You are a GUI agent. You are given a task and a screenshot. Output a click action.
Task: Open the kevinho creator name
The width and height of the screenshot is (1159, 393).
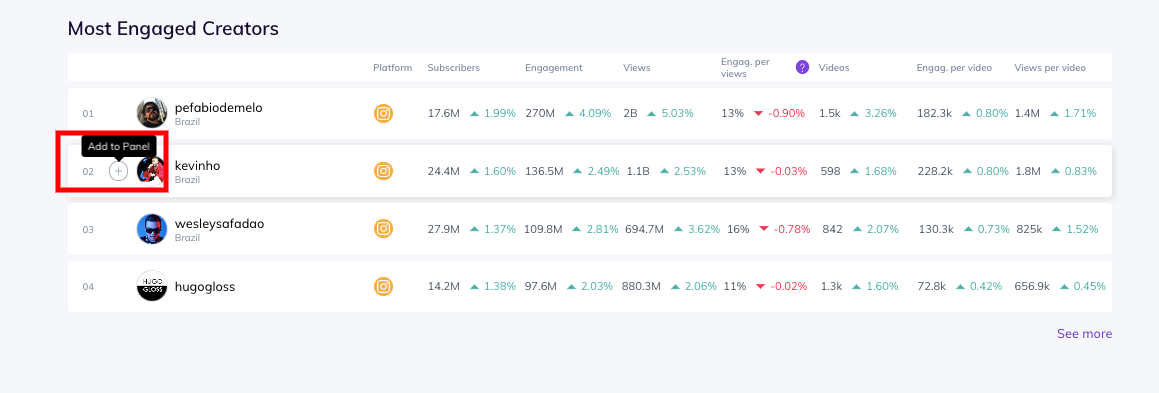tap(197, 165)
